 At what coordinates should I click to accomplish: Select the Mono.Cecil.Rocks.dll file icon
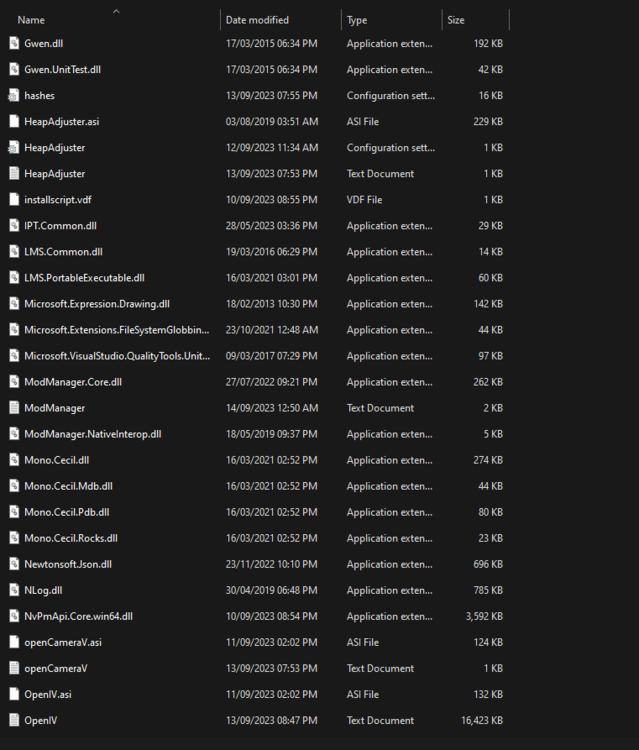pyautogui.click(x=14, y=538)
